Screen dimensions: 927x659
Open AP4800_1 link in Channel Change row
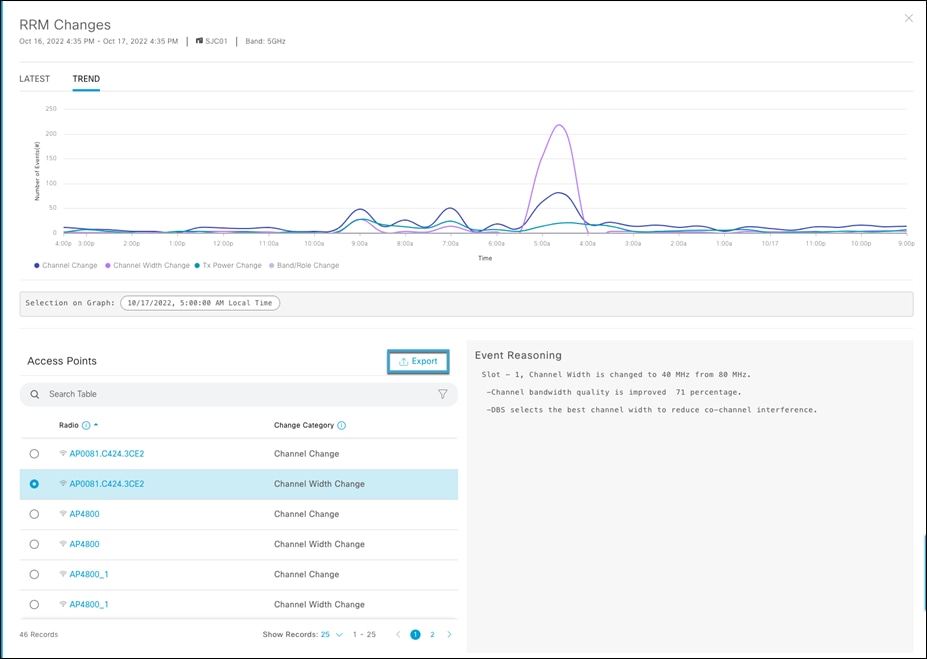click(x=89, y=574)
